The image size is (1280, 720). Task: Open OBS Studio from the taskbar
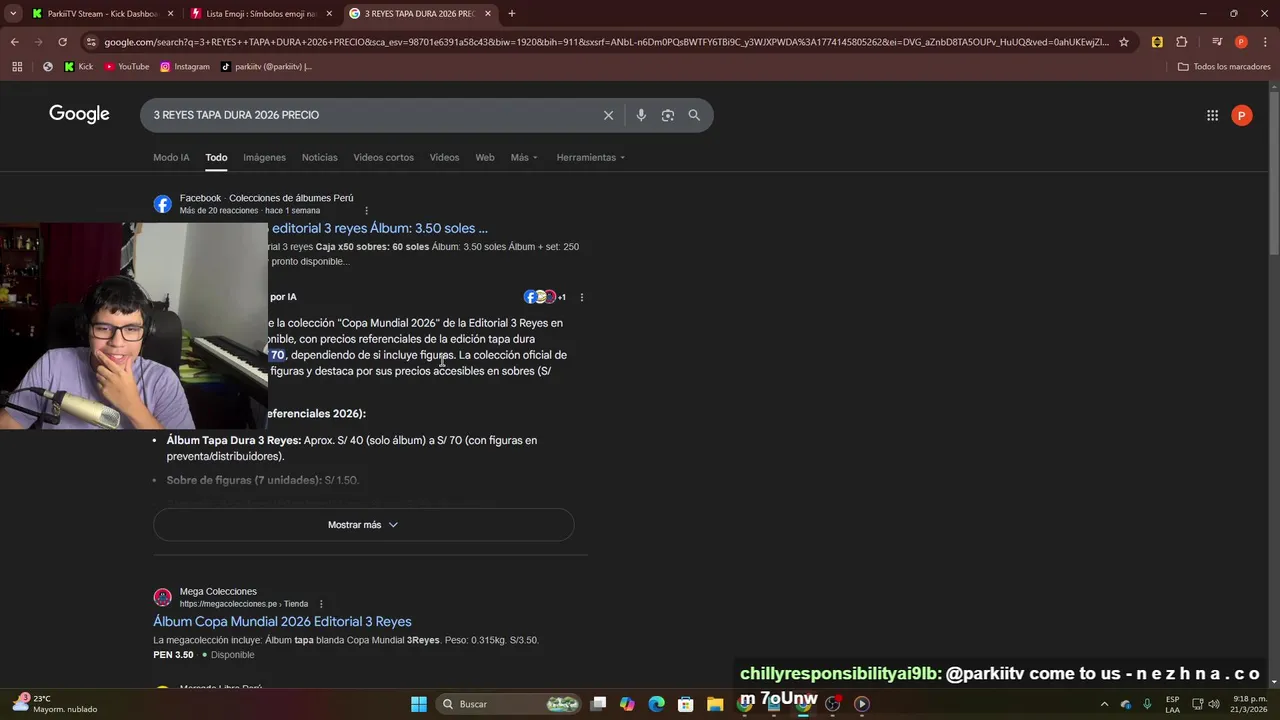point(832,704)
